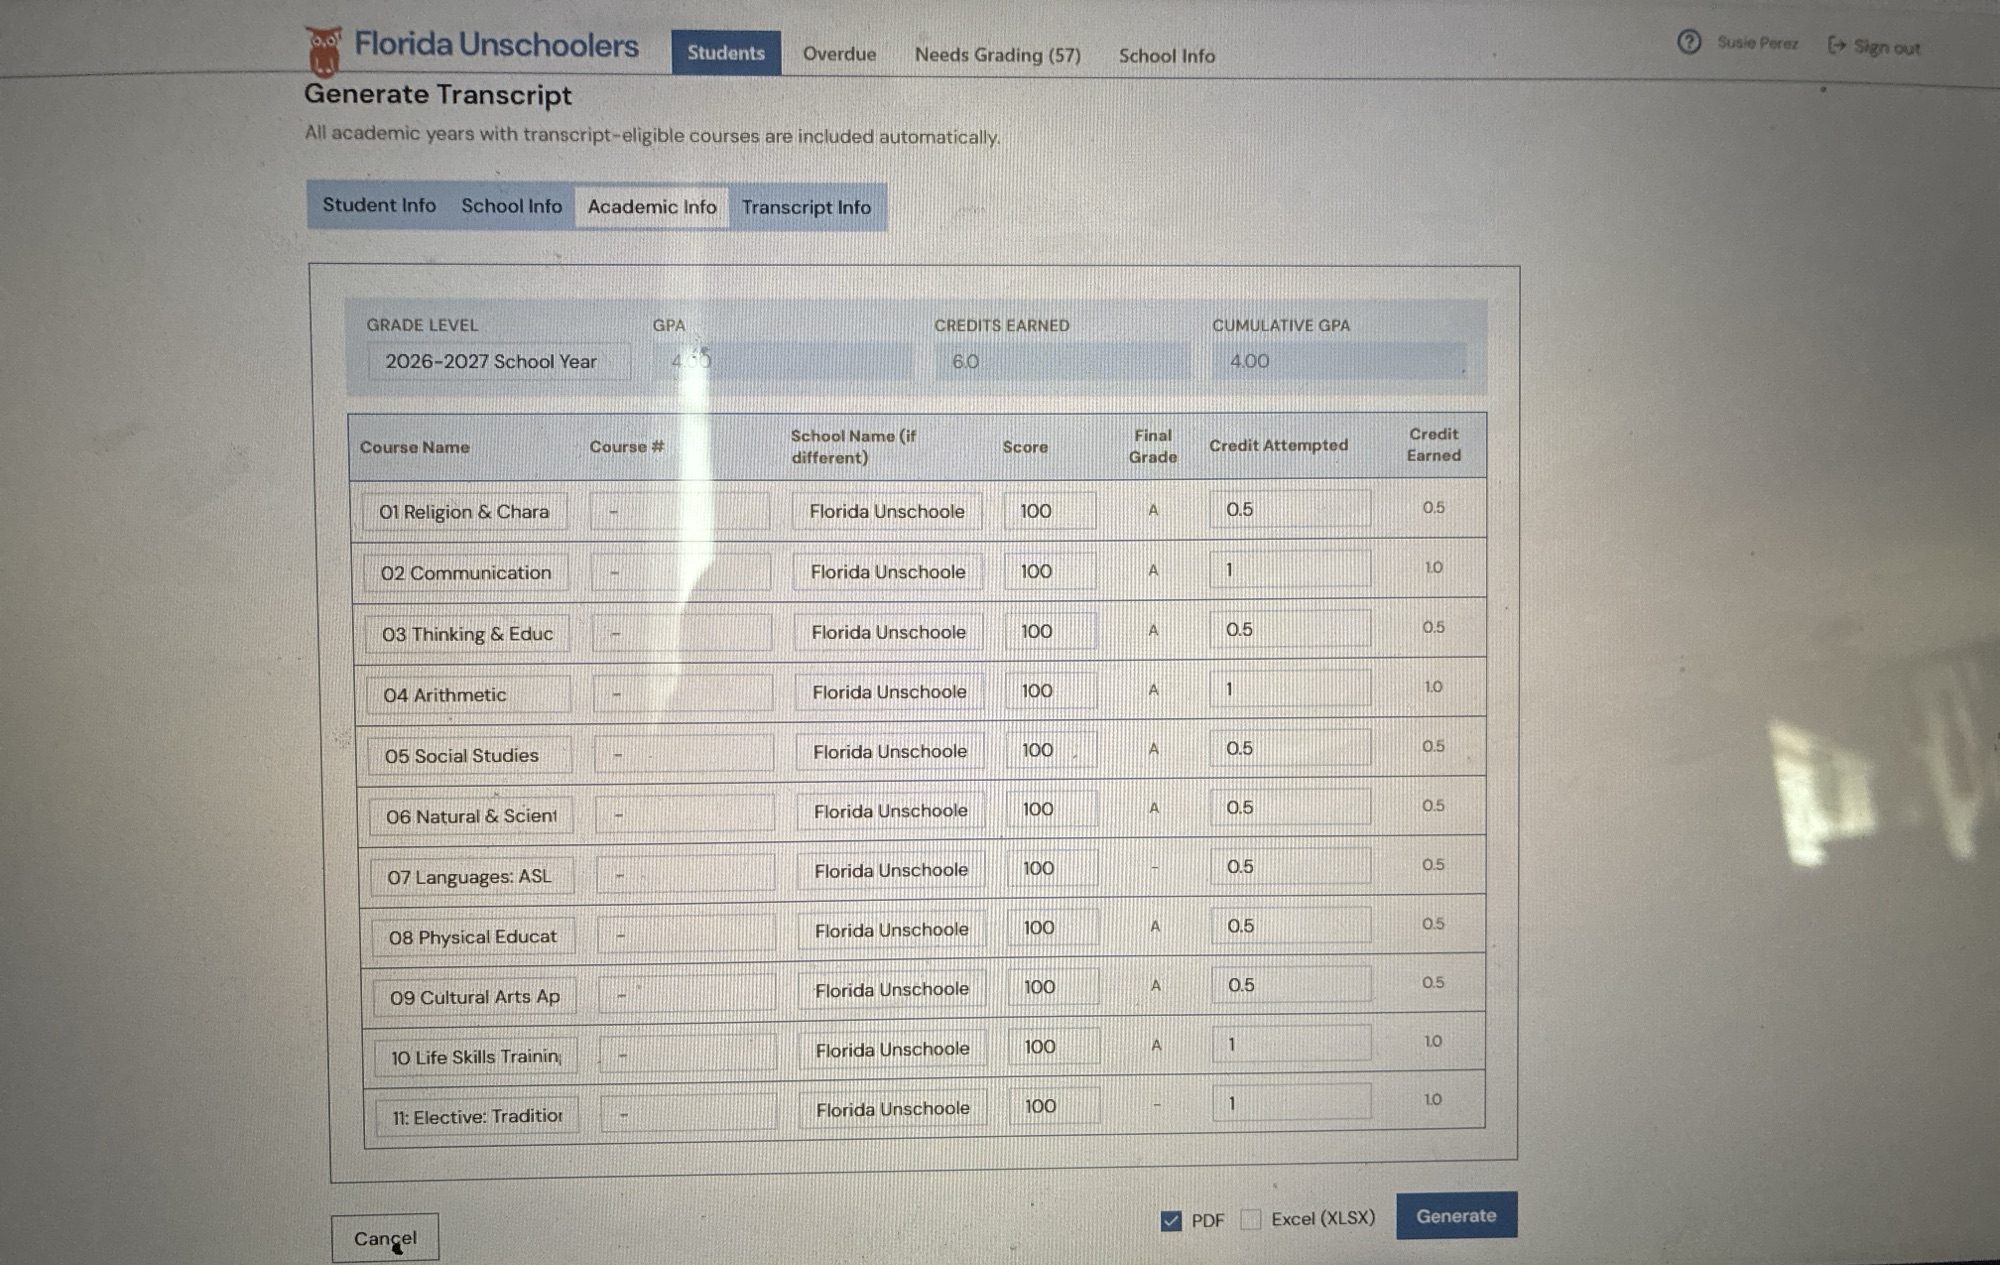Click the Credit Attempted column header

(1278, 445)
